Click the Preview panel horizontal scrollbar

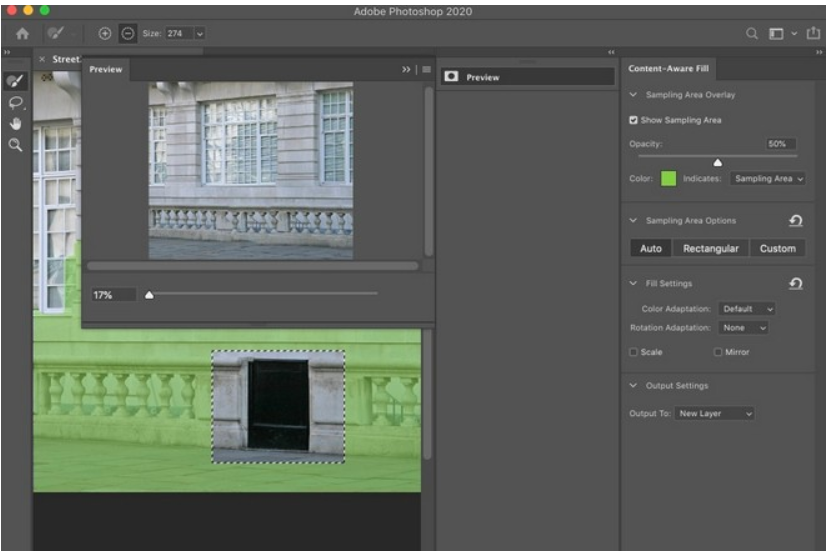(253, 266)
